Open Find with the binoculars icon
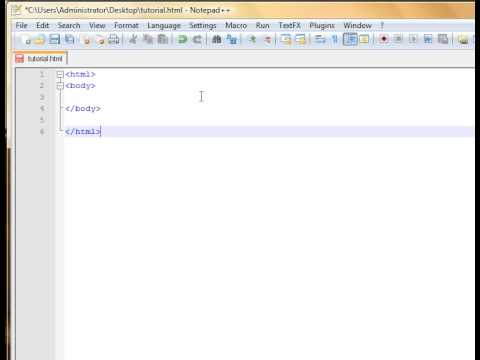Viewport: 480px width, 360px height. coord(217,40)
